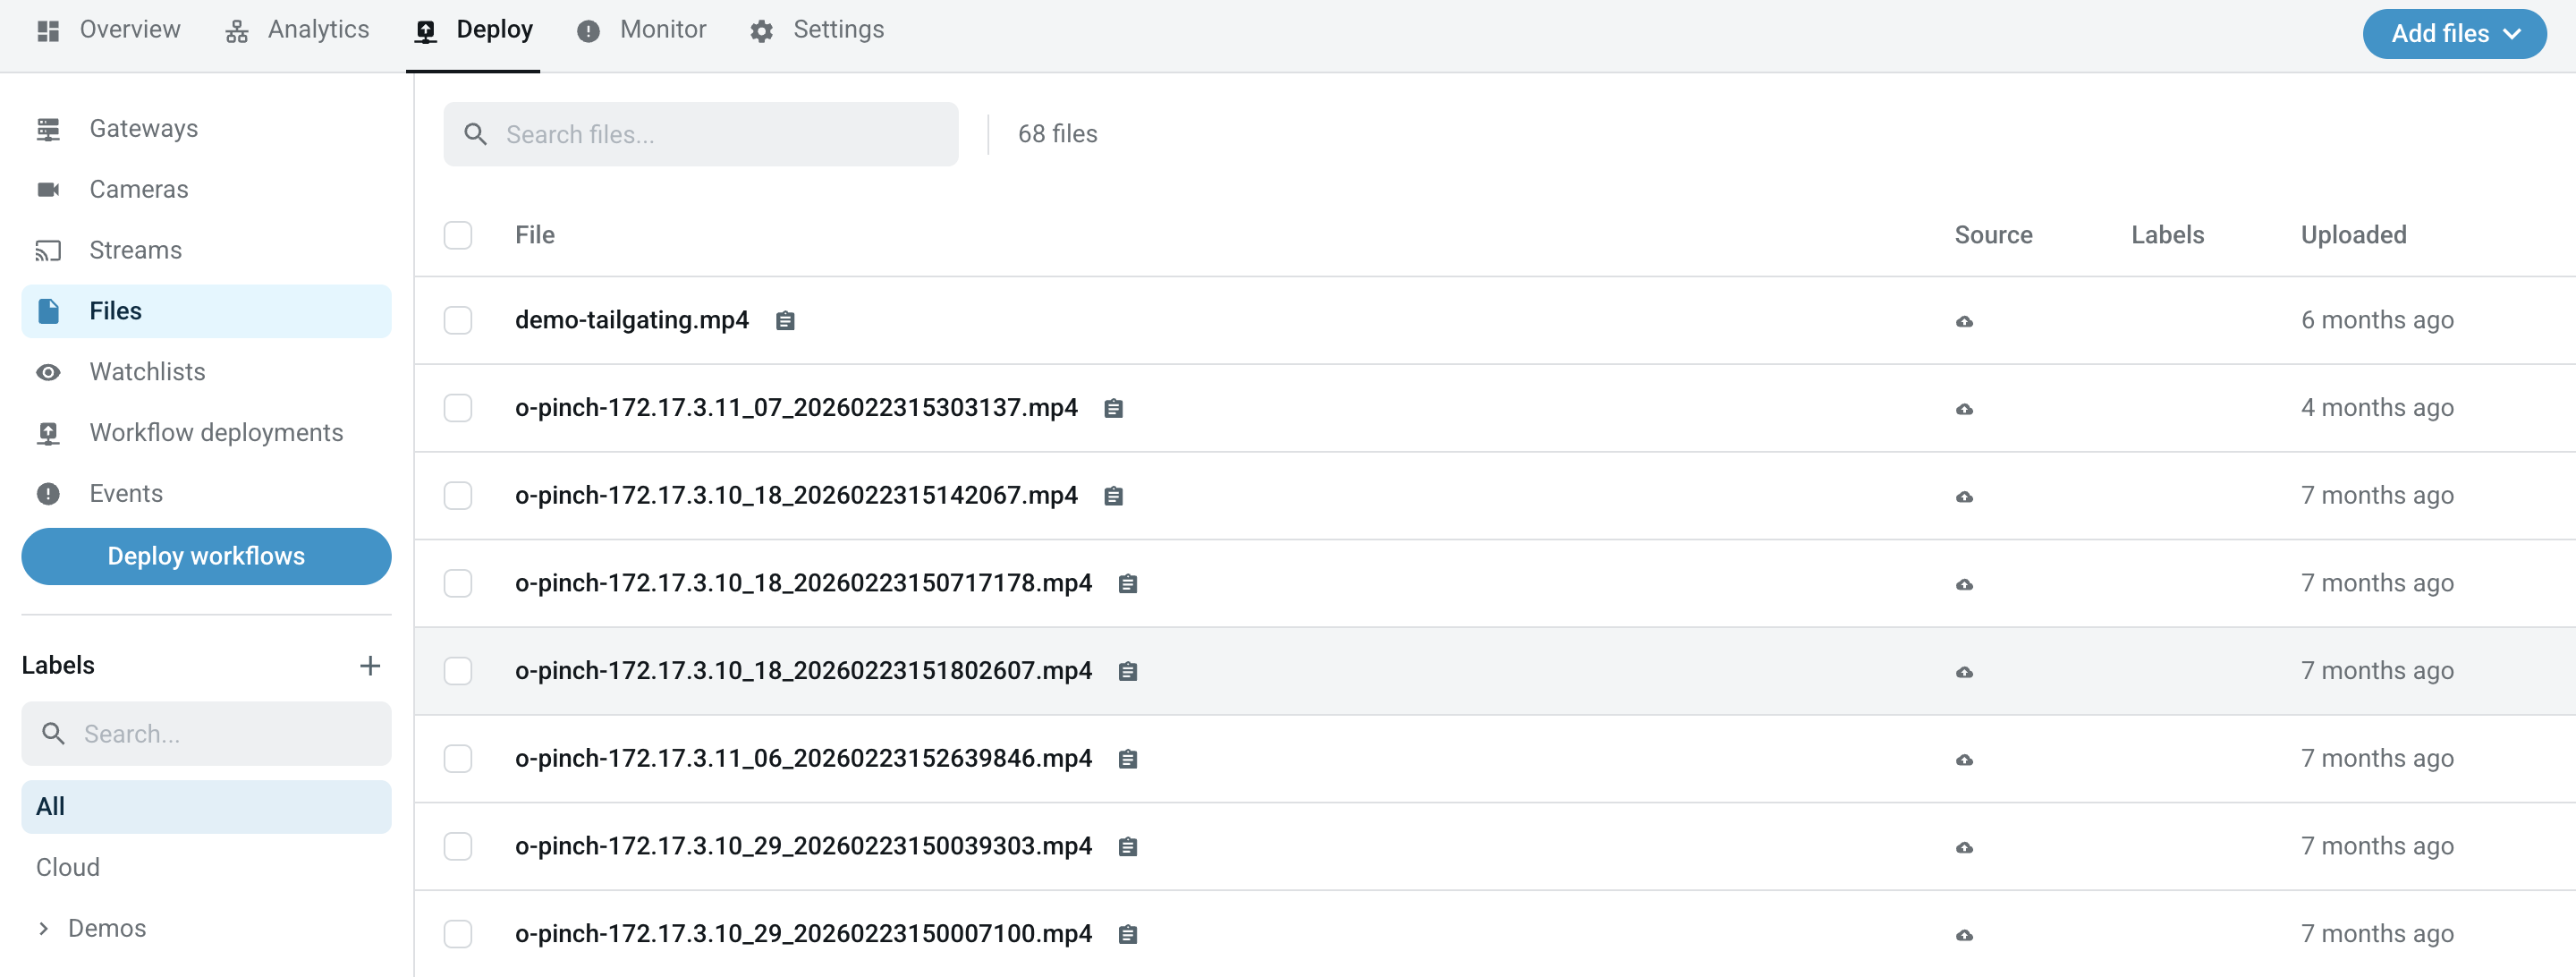The image size is (2576, 977).
Task: Add a new label with plus icon
Action: click(370, 665)
